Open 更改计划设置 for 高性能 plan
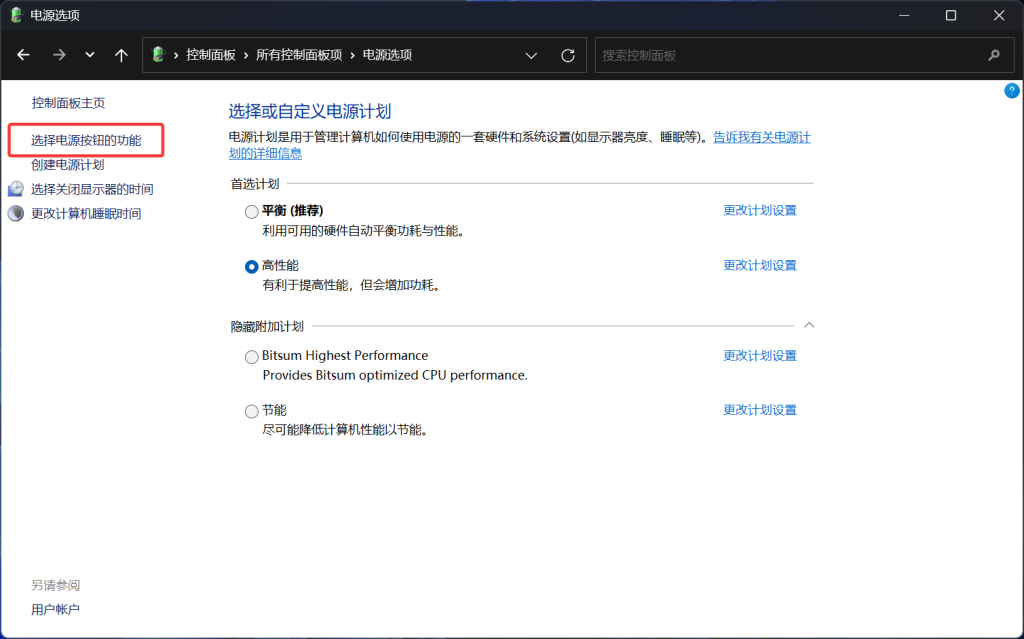Image resolution: width=1024 pixels, height=639 pixels. [x=760, y=265]
